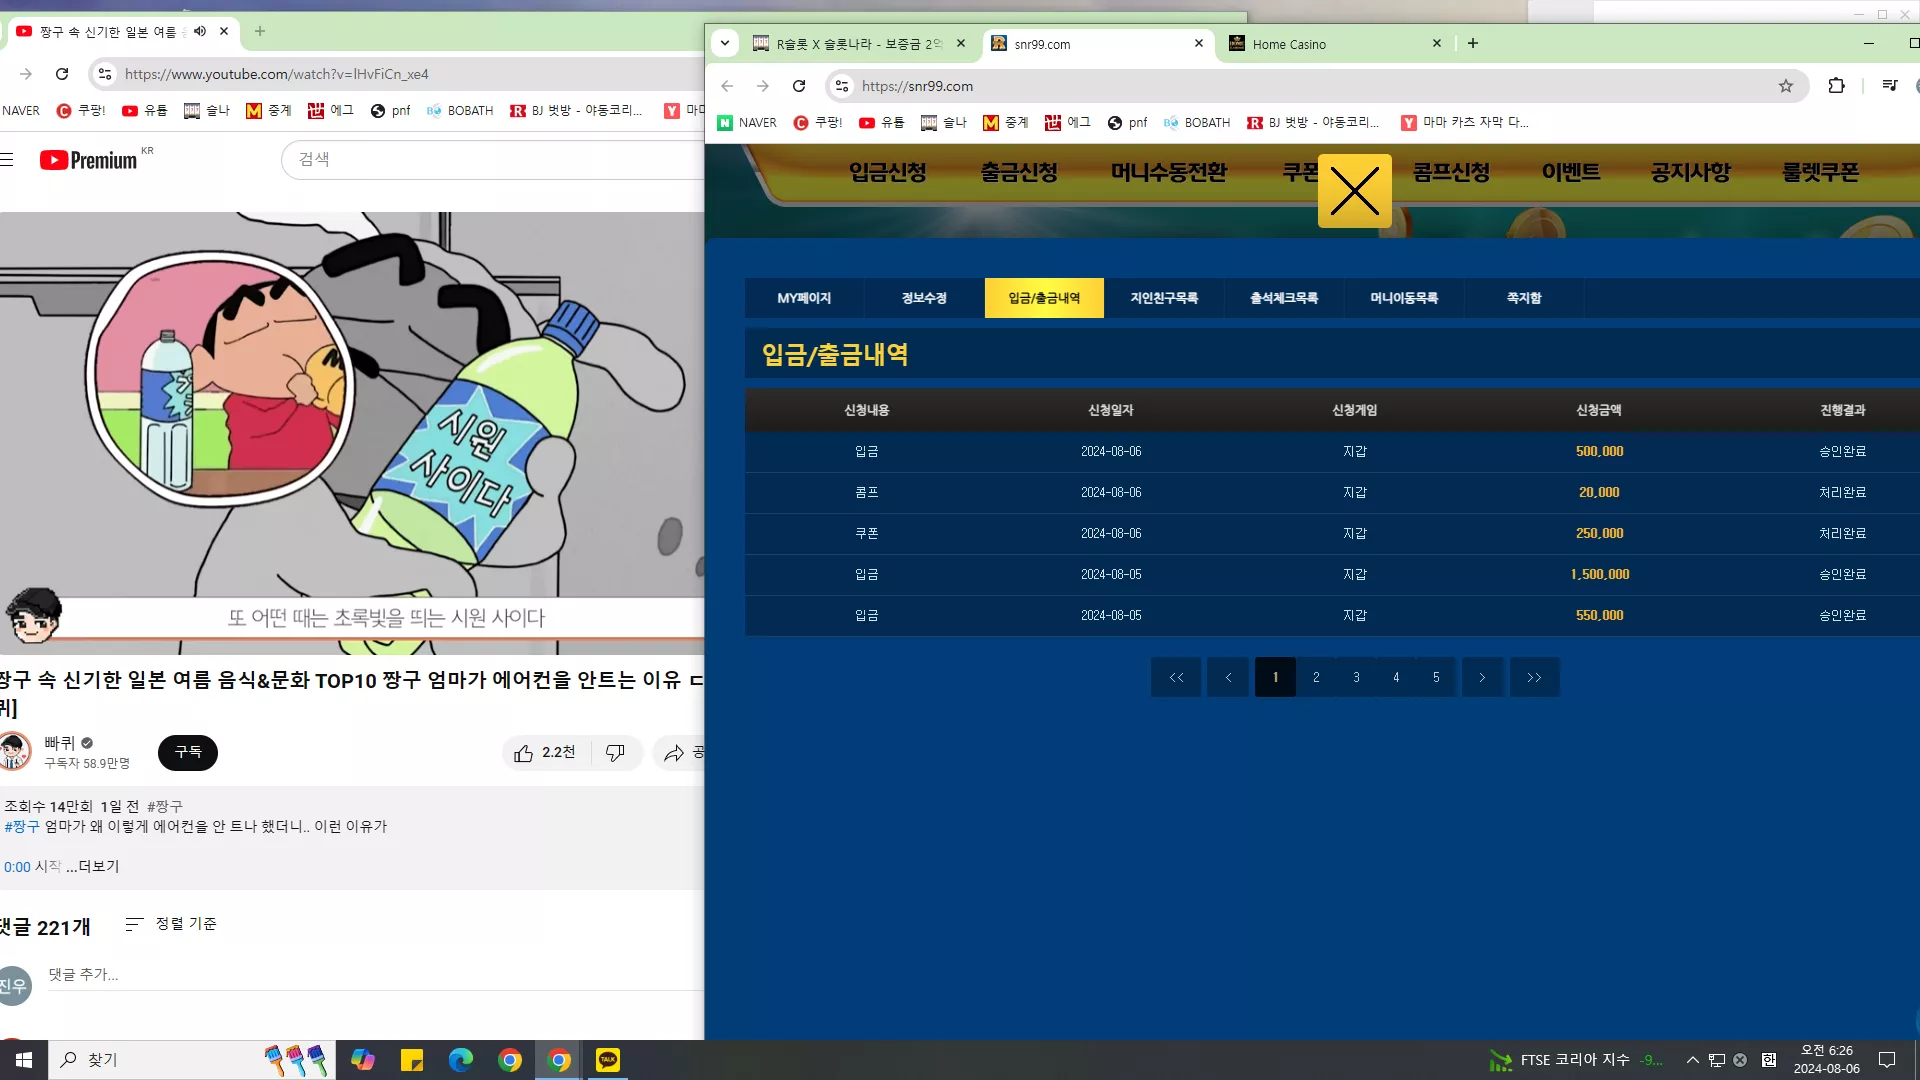This screenshot has width=1920, height=1080.
Task: Switch to the R슬롯 X 슬롯나라 tab
Action: [x=857, y=44]
